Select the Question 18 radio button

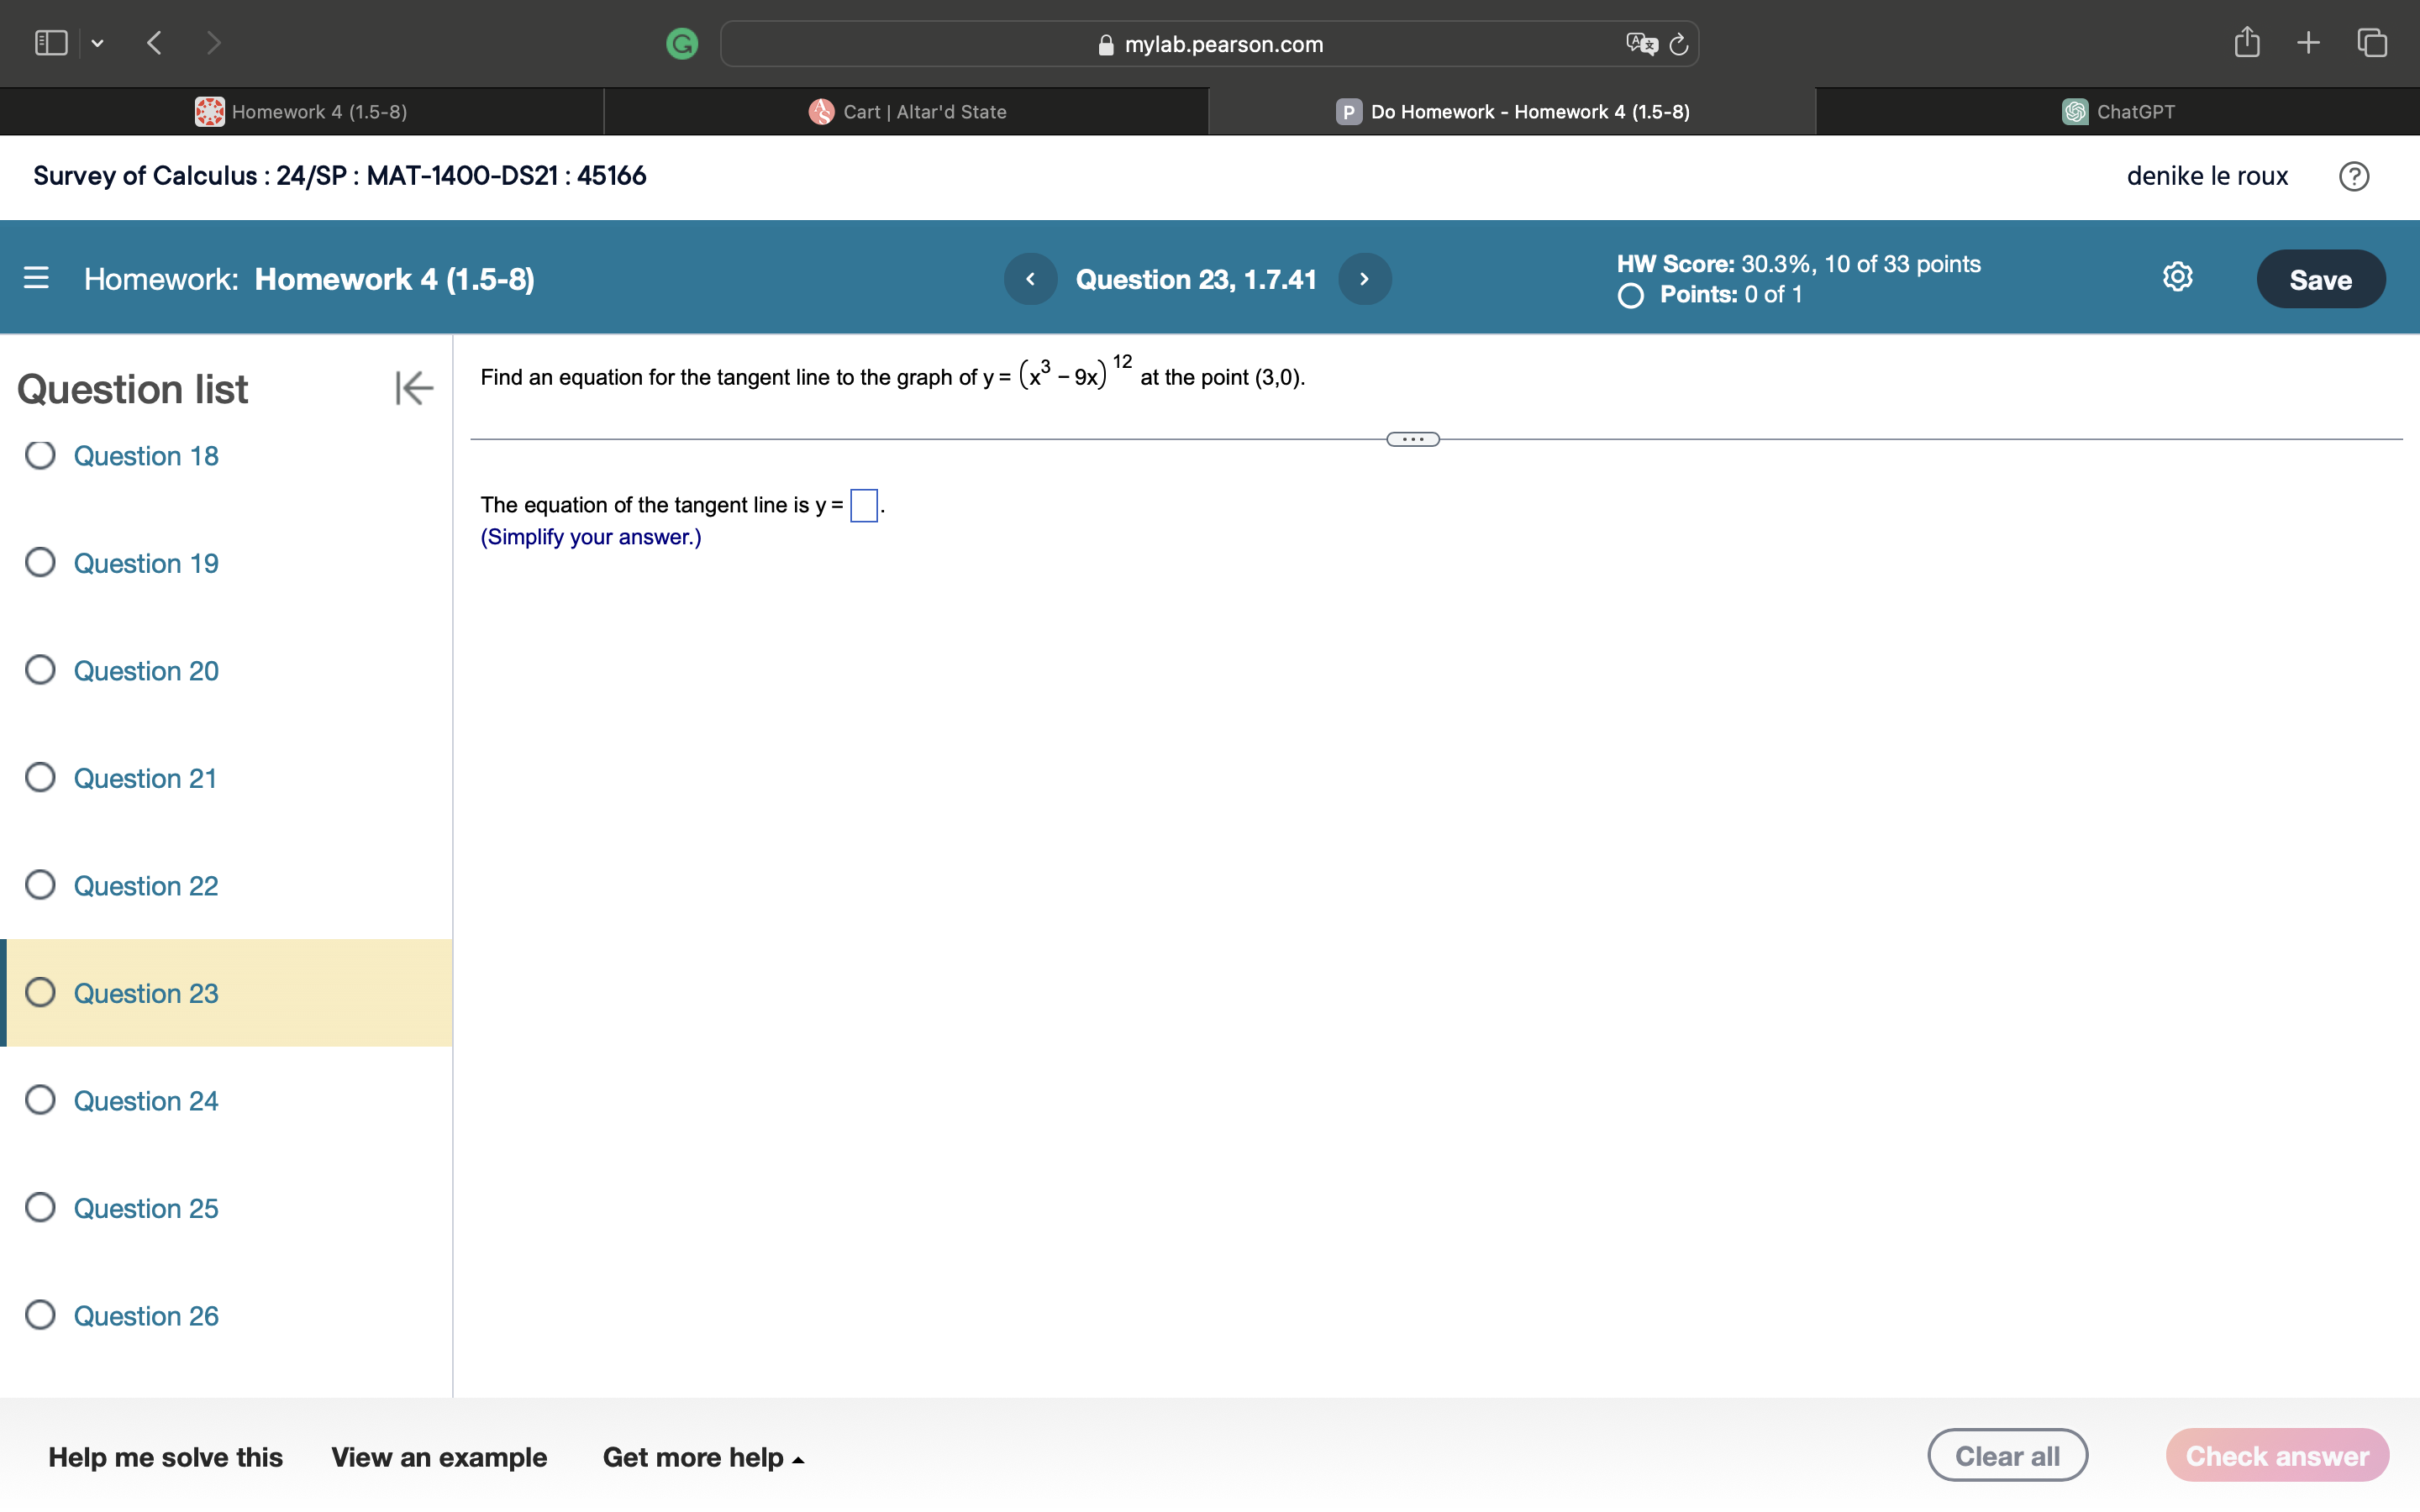[x=40, y=455]
